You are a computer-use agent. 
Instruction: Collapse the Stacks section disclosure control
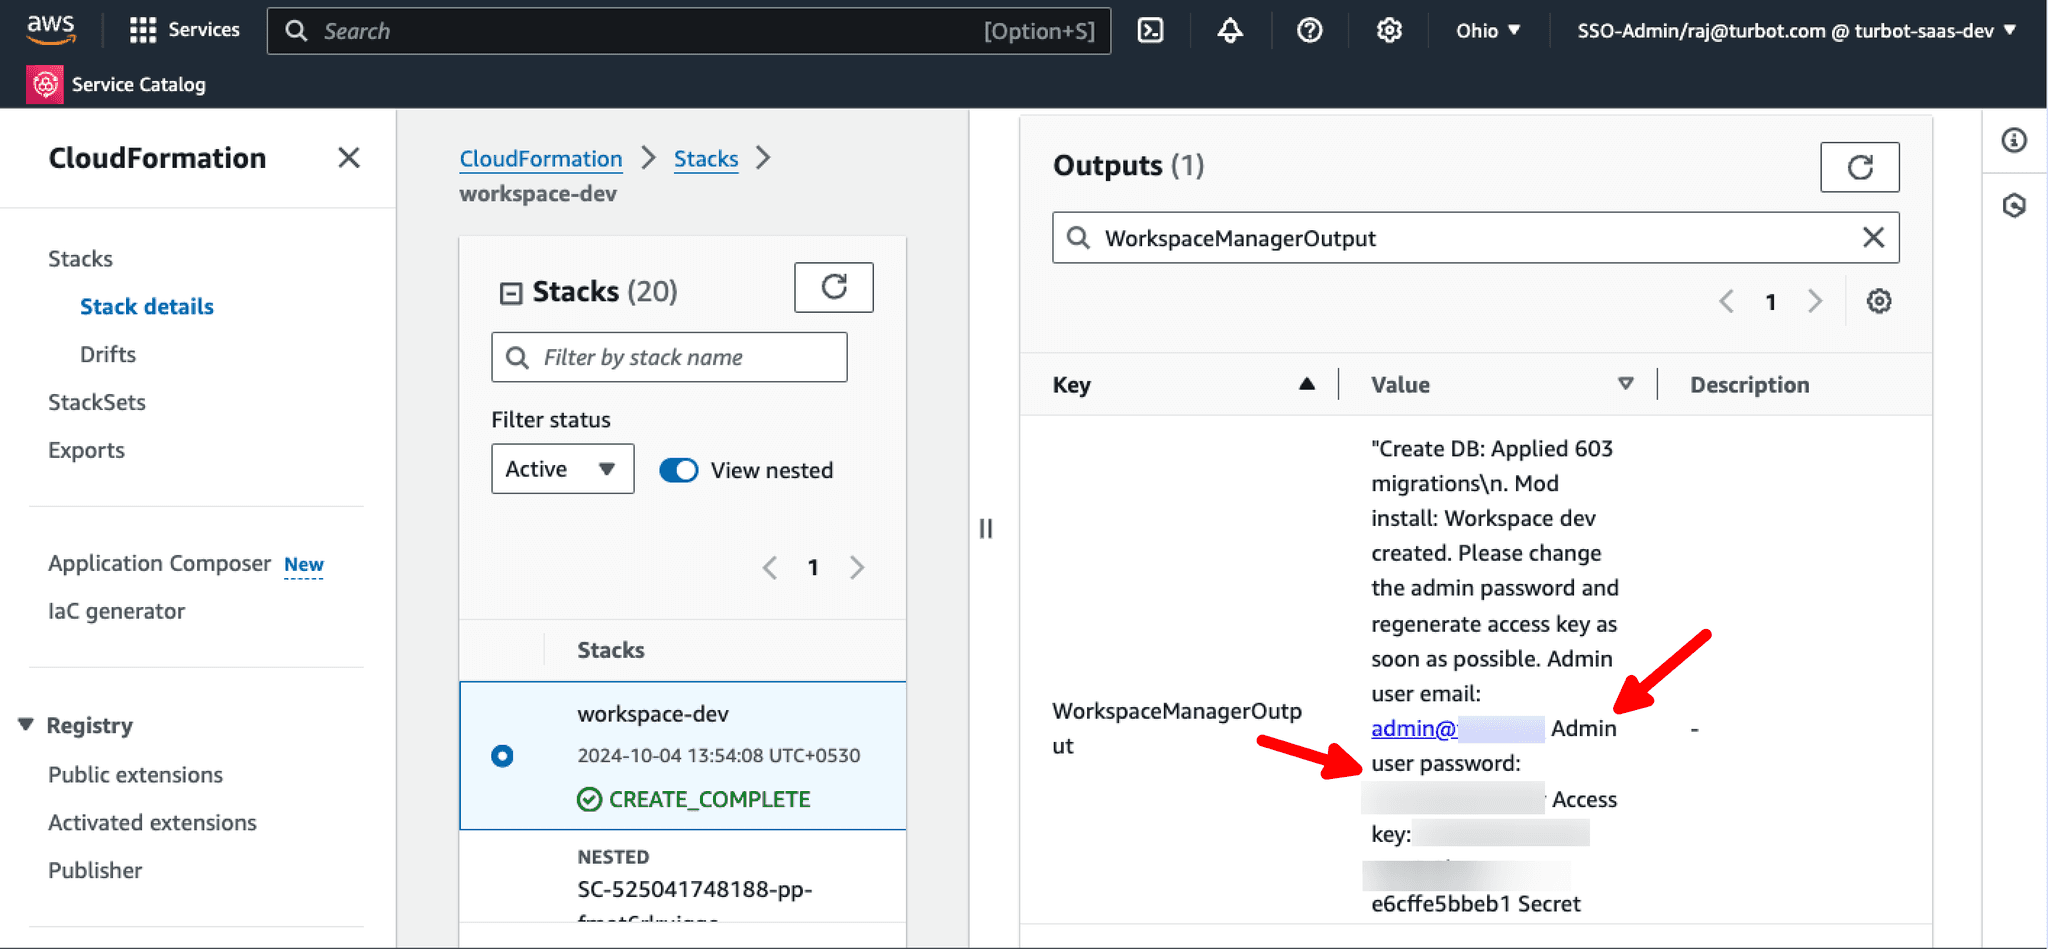(x=511, y=291)
